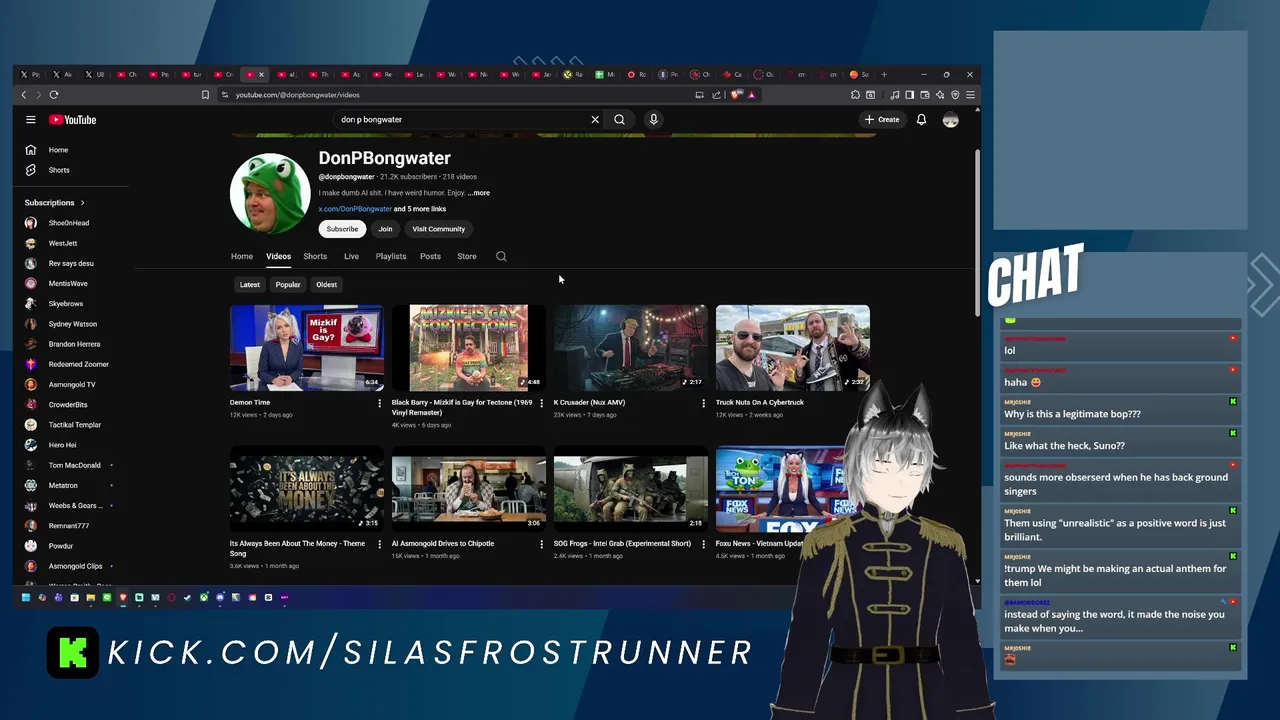Image resolution: width=1280 pixels, height=720 pixels.
Task: Open Discord from the taskbar
Action: click(220, 597)
